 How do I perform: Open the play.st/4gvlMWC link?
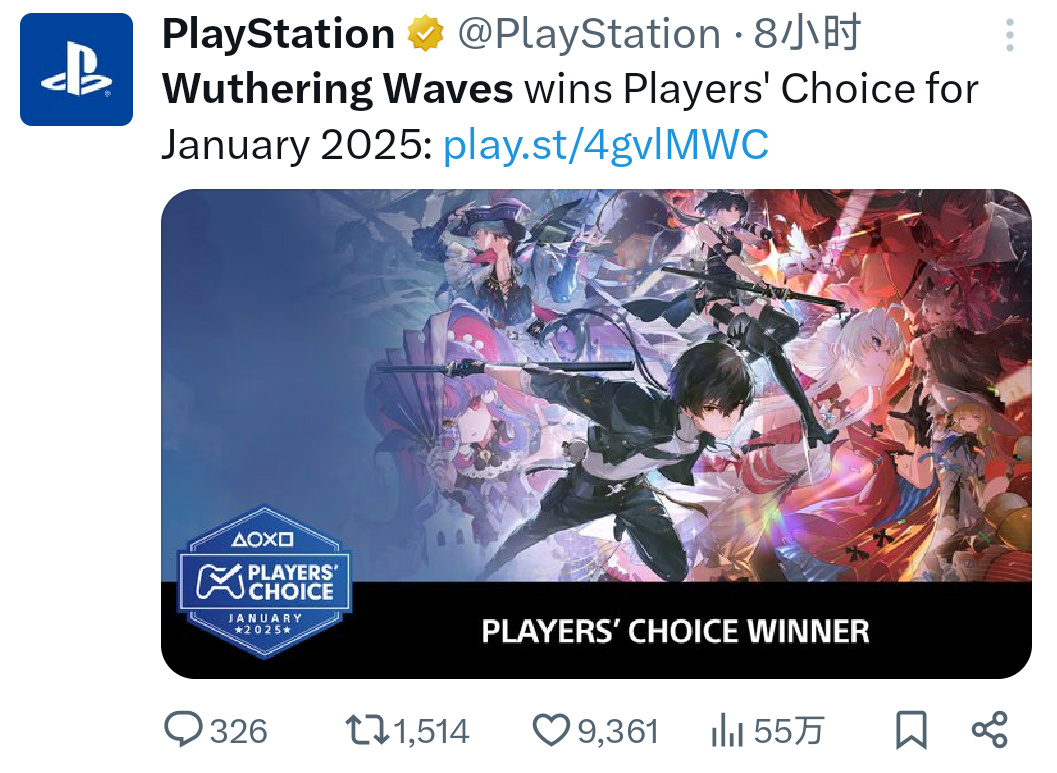click(605, 146)
